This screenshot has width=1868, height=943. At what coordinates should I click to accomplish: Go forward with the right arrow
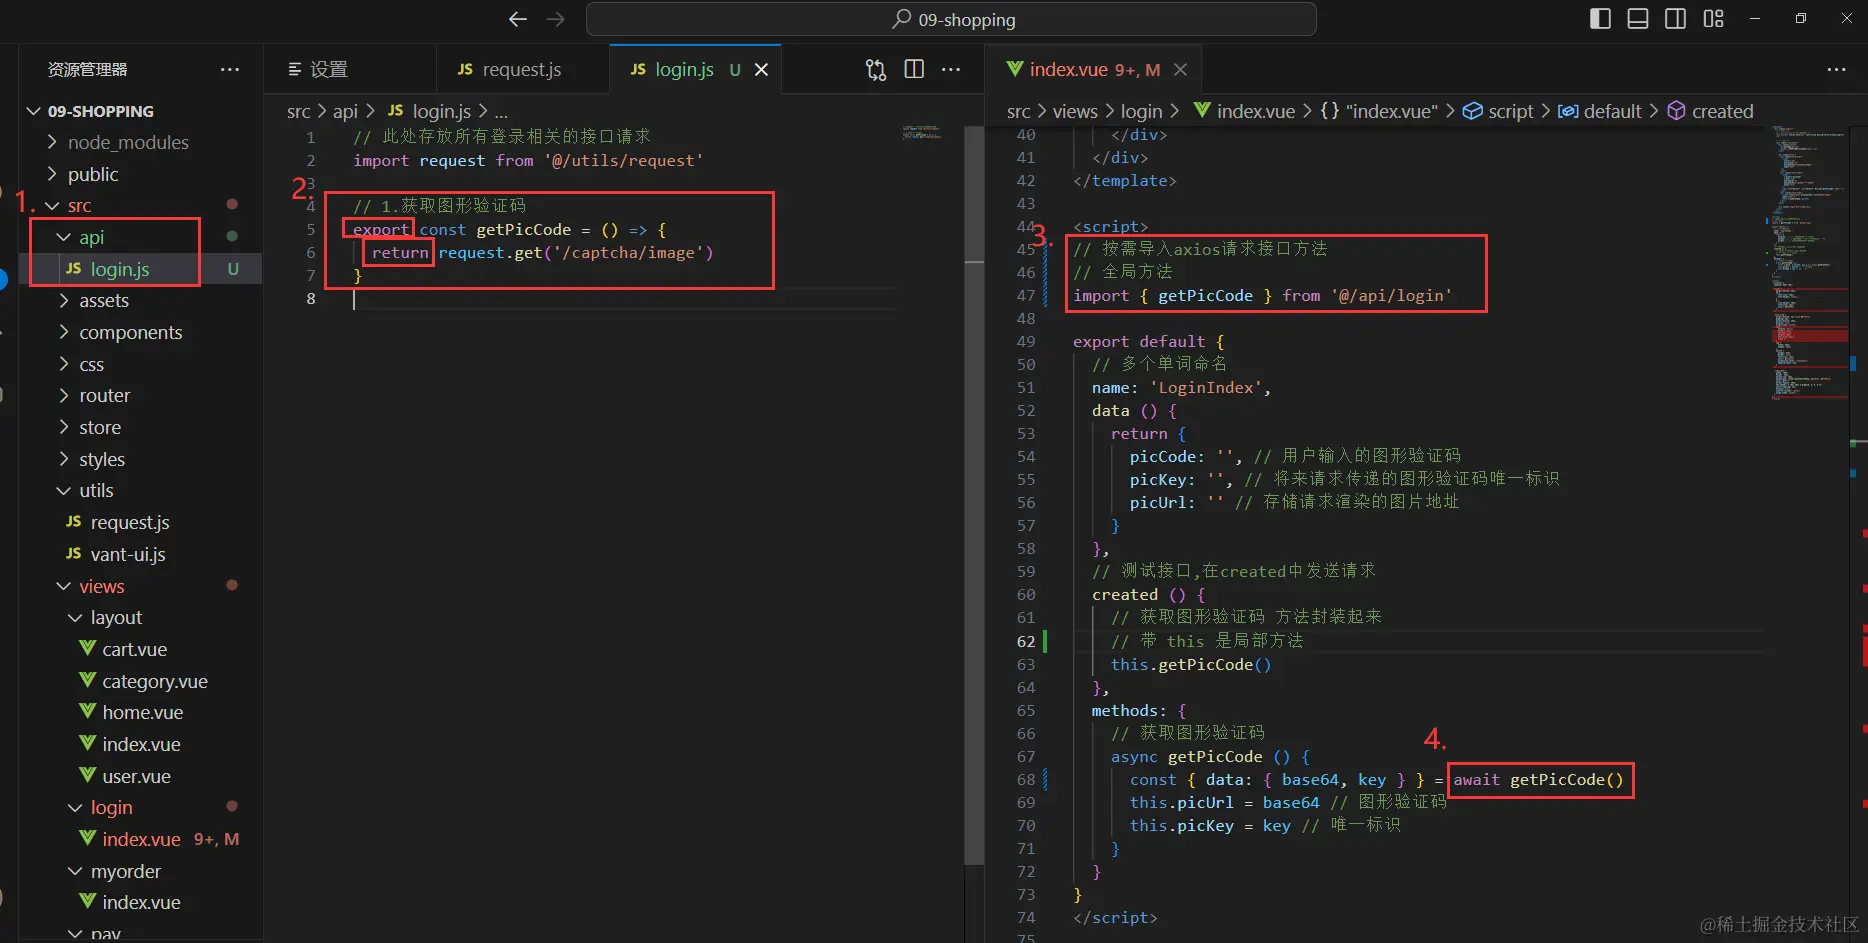tap(556, 19)
